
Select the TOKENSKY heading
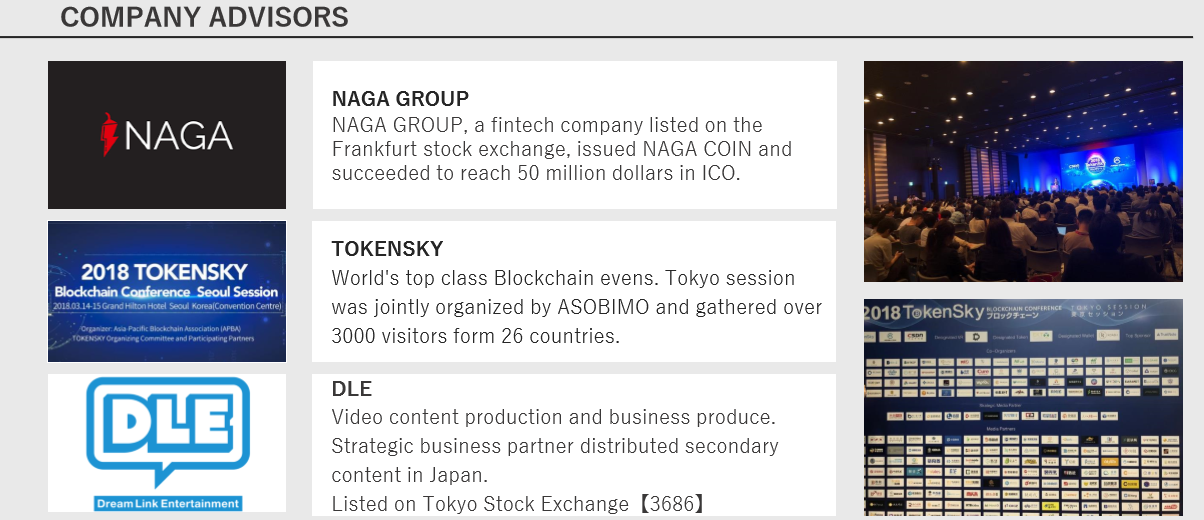point(387,249)
